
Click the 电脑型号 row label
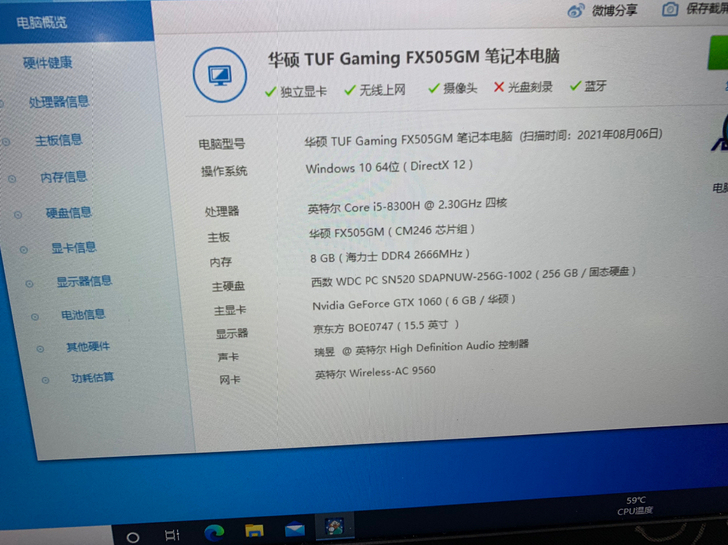click(x=222, y=144)
